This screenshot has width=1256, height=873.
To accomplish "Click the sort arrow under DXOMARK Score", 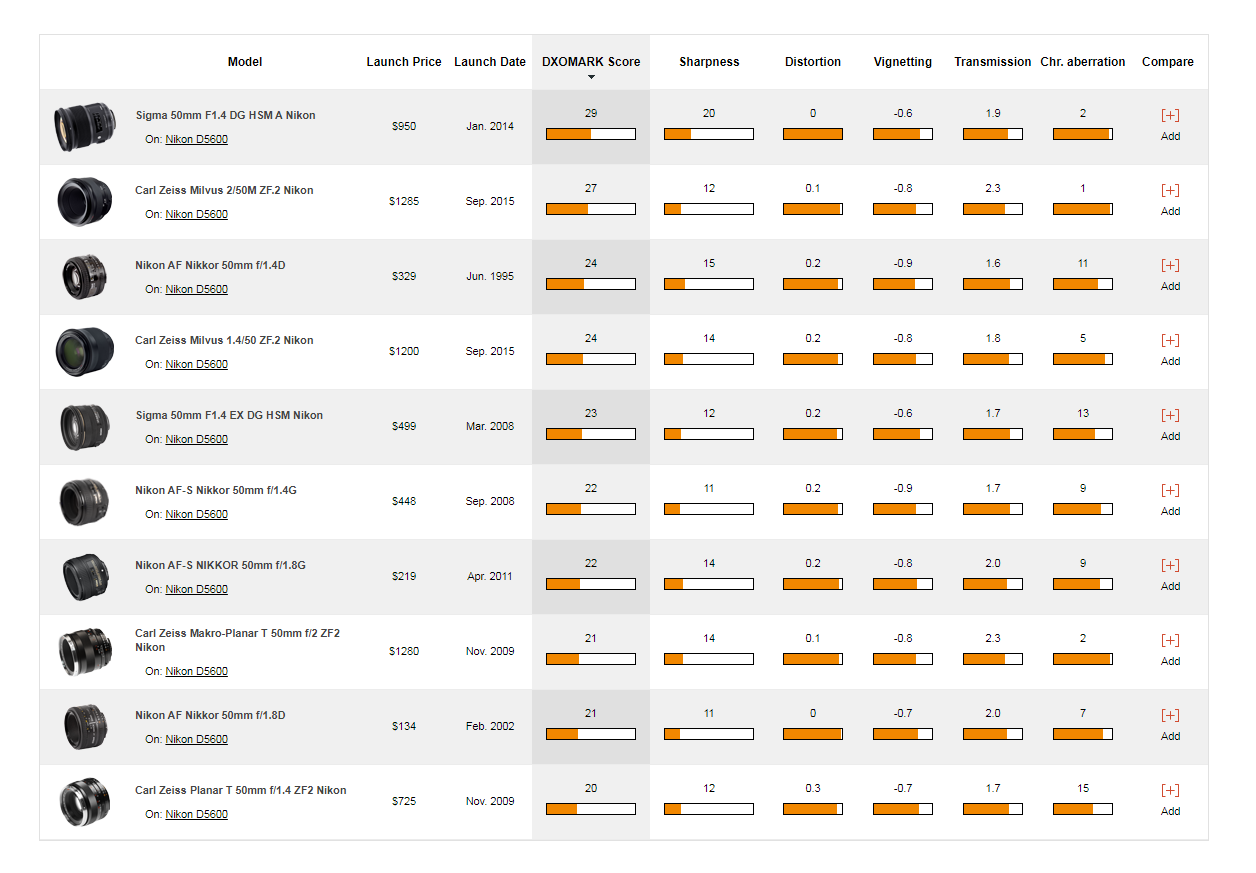I will tap(591, 77).
